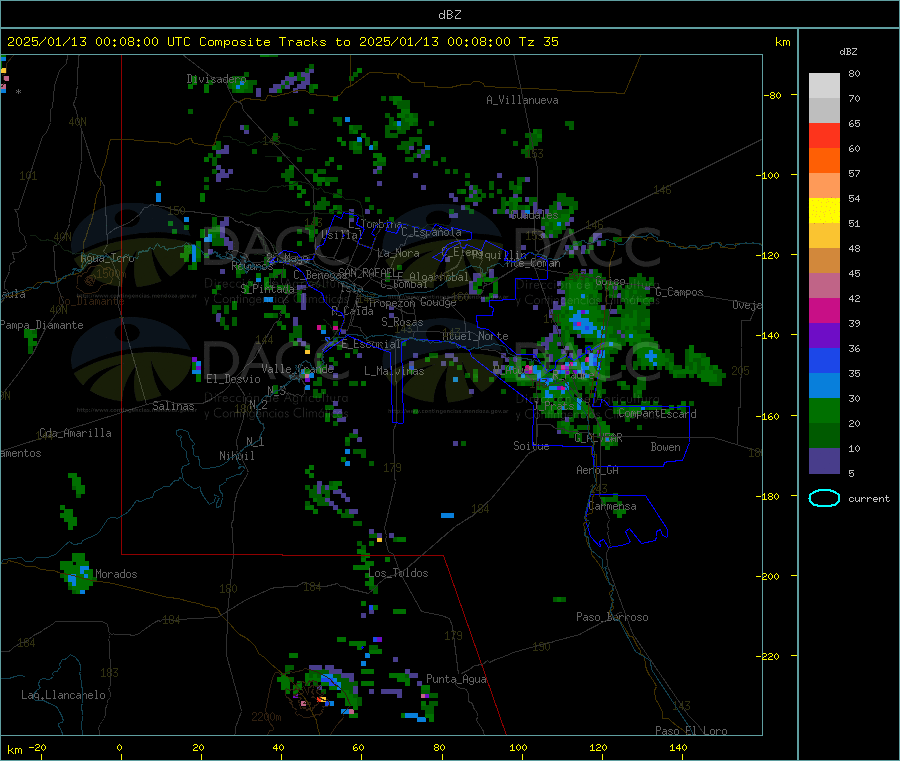Viewport: 900px width, 761px height.
Task: Select the Aero_GA label
Action: coord(598,470)
